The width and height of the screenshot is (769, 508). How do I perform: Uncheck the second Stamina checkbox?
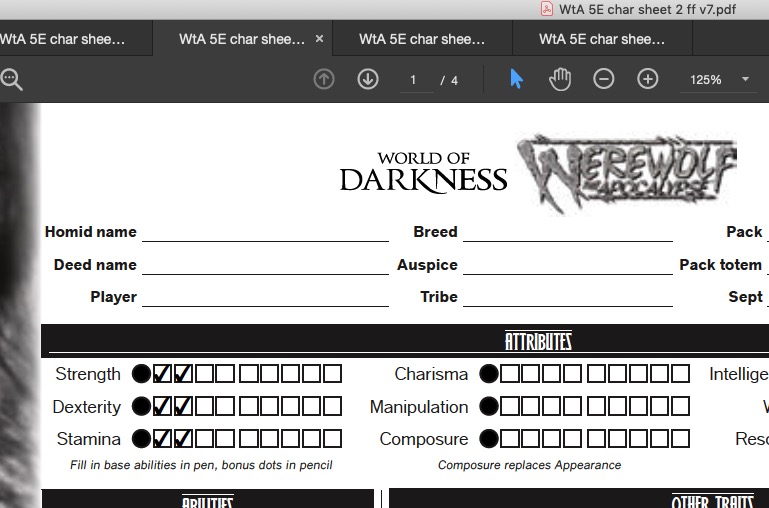tap(183, 438)
